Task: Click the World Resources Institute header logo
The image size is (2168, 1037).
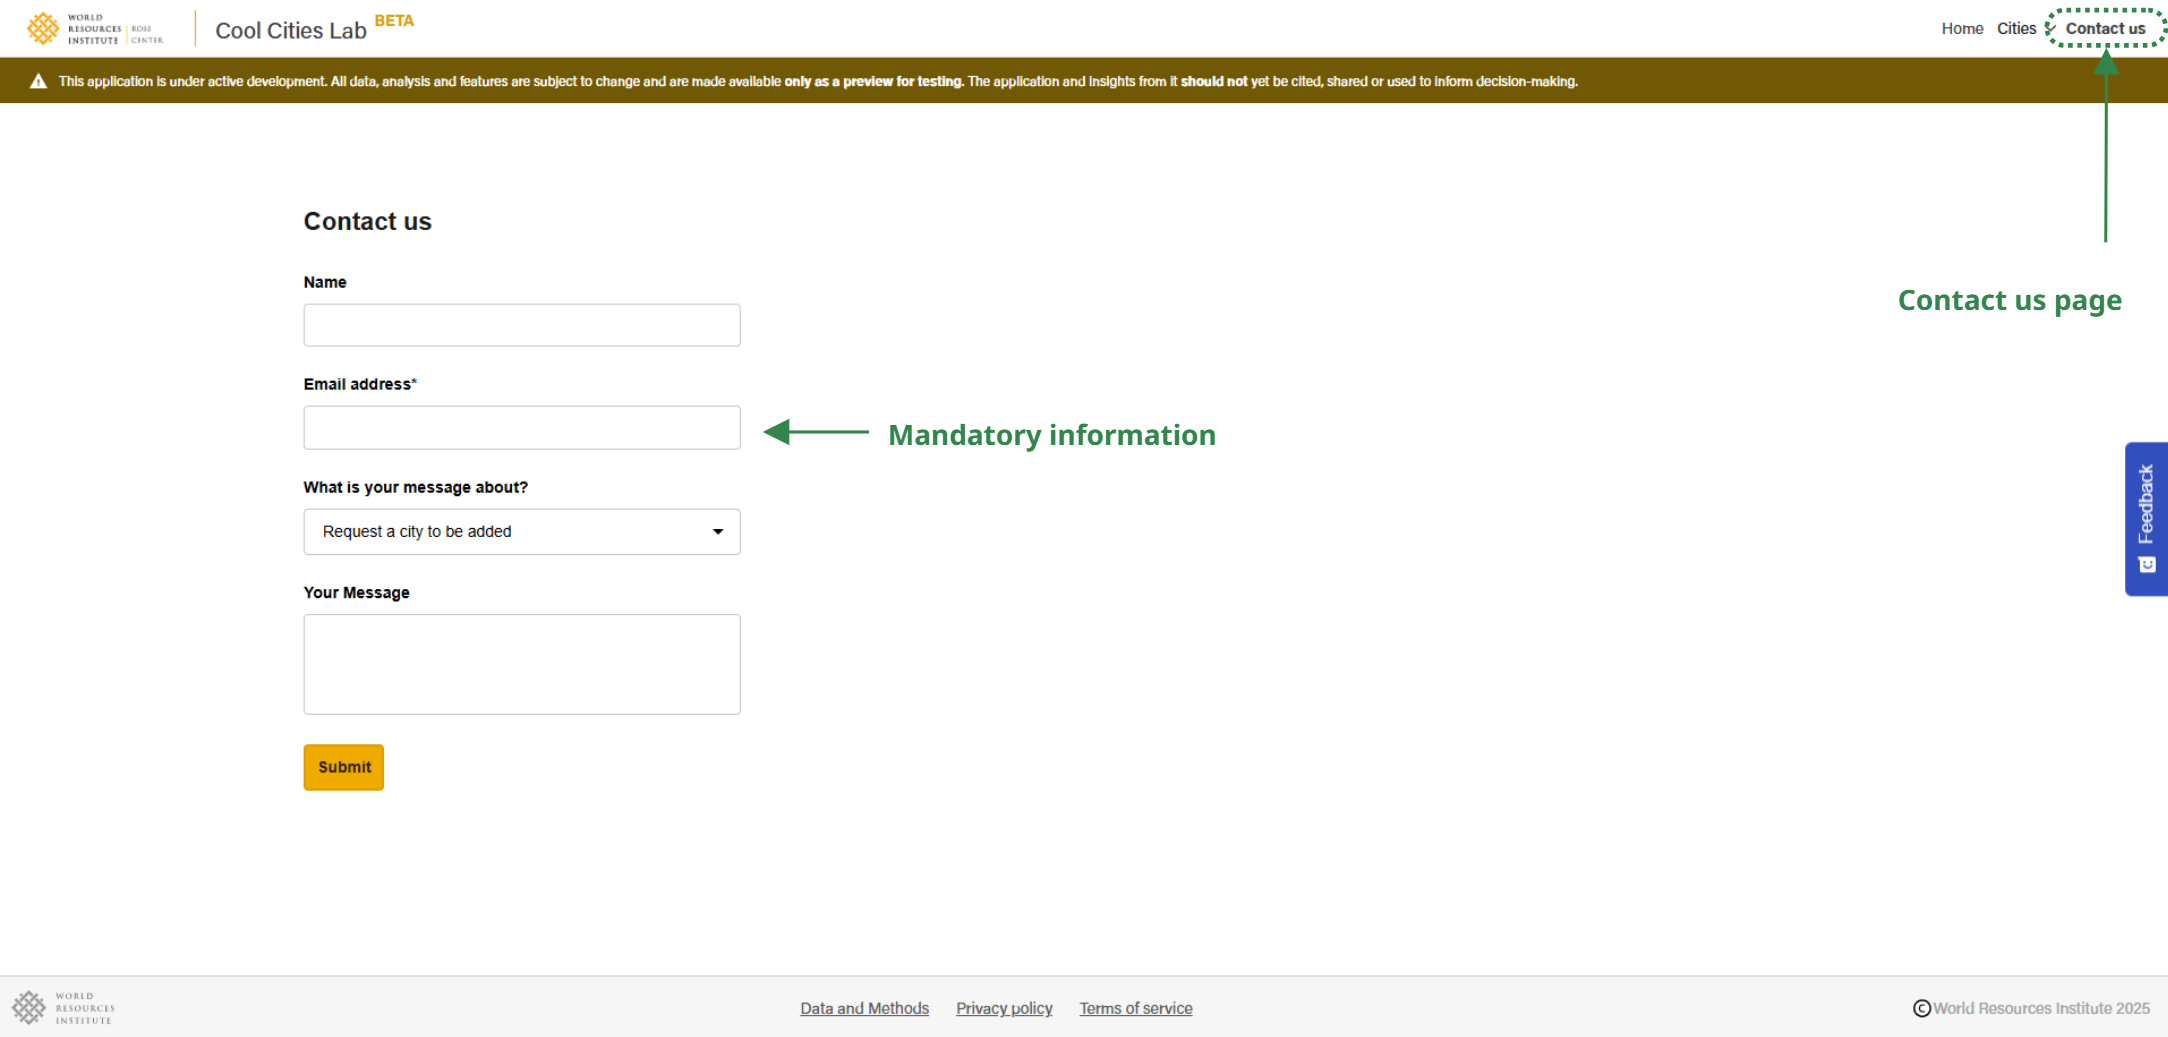Action: coord(94,29)
